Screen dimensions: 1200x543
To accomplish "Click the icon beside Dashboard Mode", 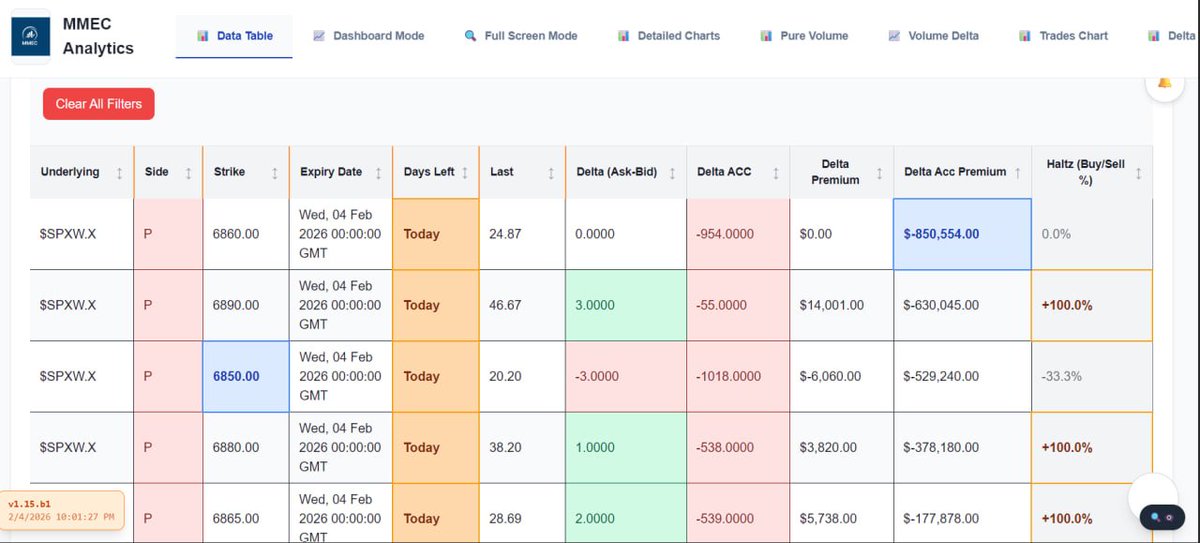I will point(319,36).
